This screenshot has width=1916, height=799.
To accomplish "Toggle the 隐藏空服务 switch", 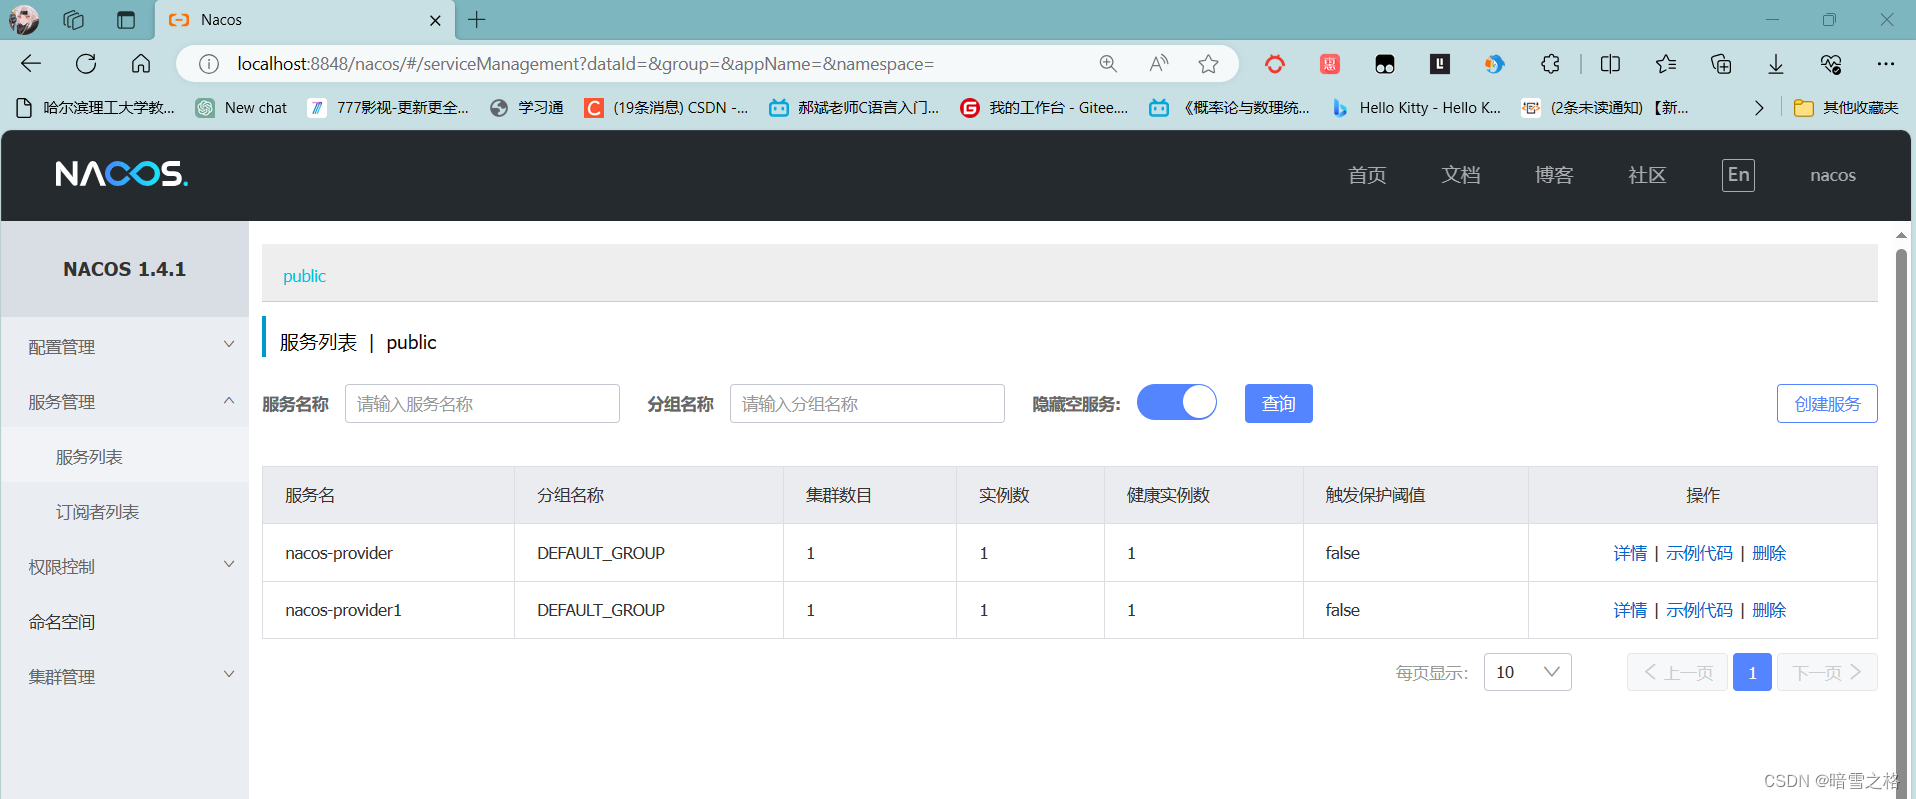I will click(1177, 402).
